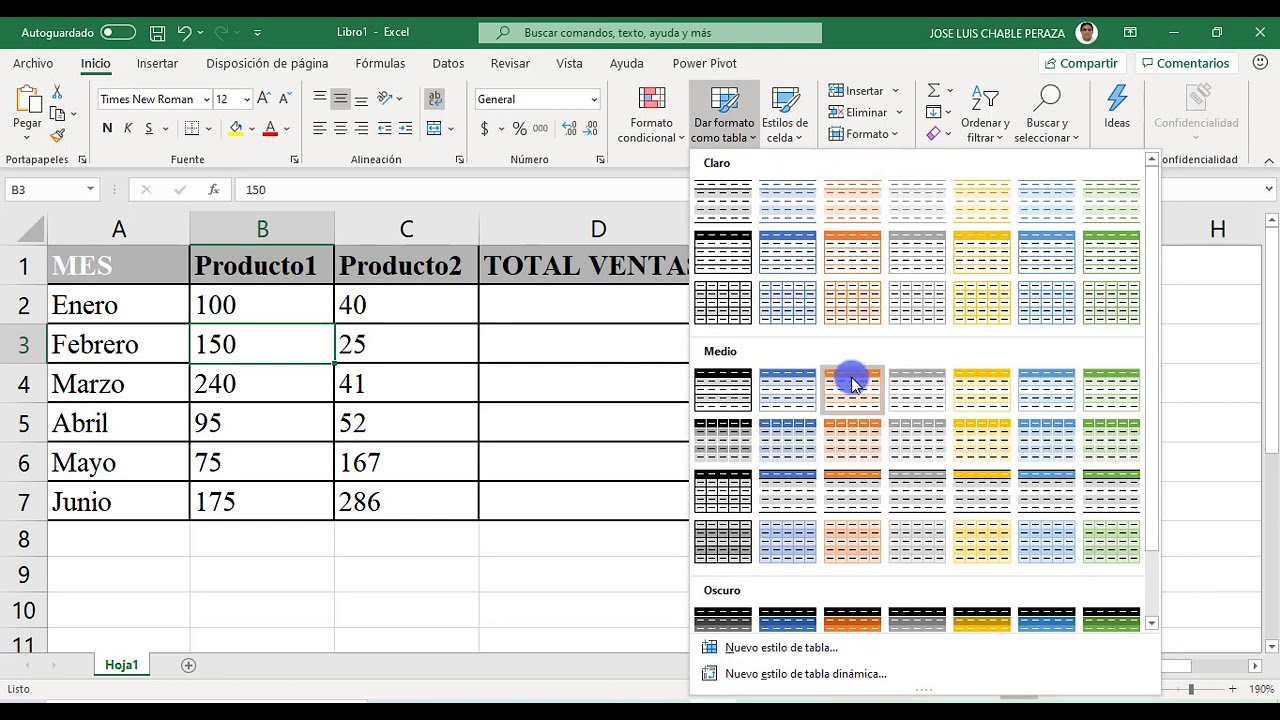Screen dimensions: 1280x720
Task: Switch to the Insertar tab
Action: pos(157,63)
